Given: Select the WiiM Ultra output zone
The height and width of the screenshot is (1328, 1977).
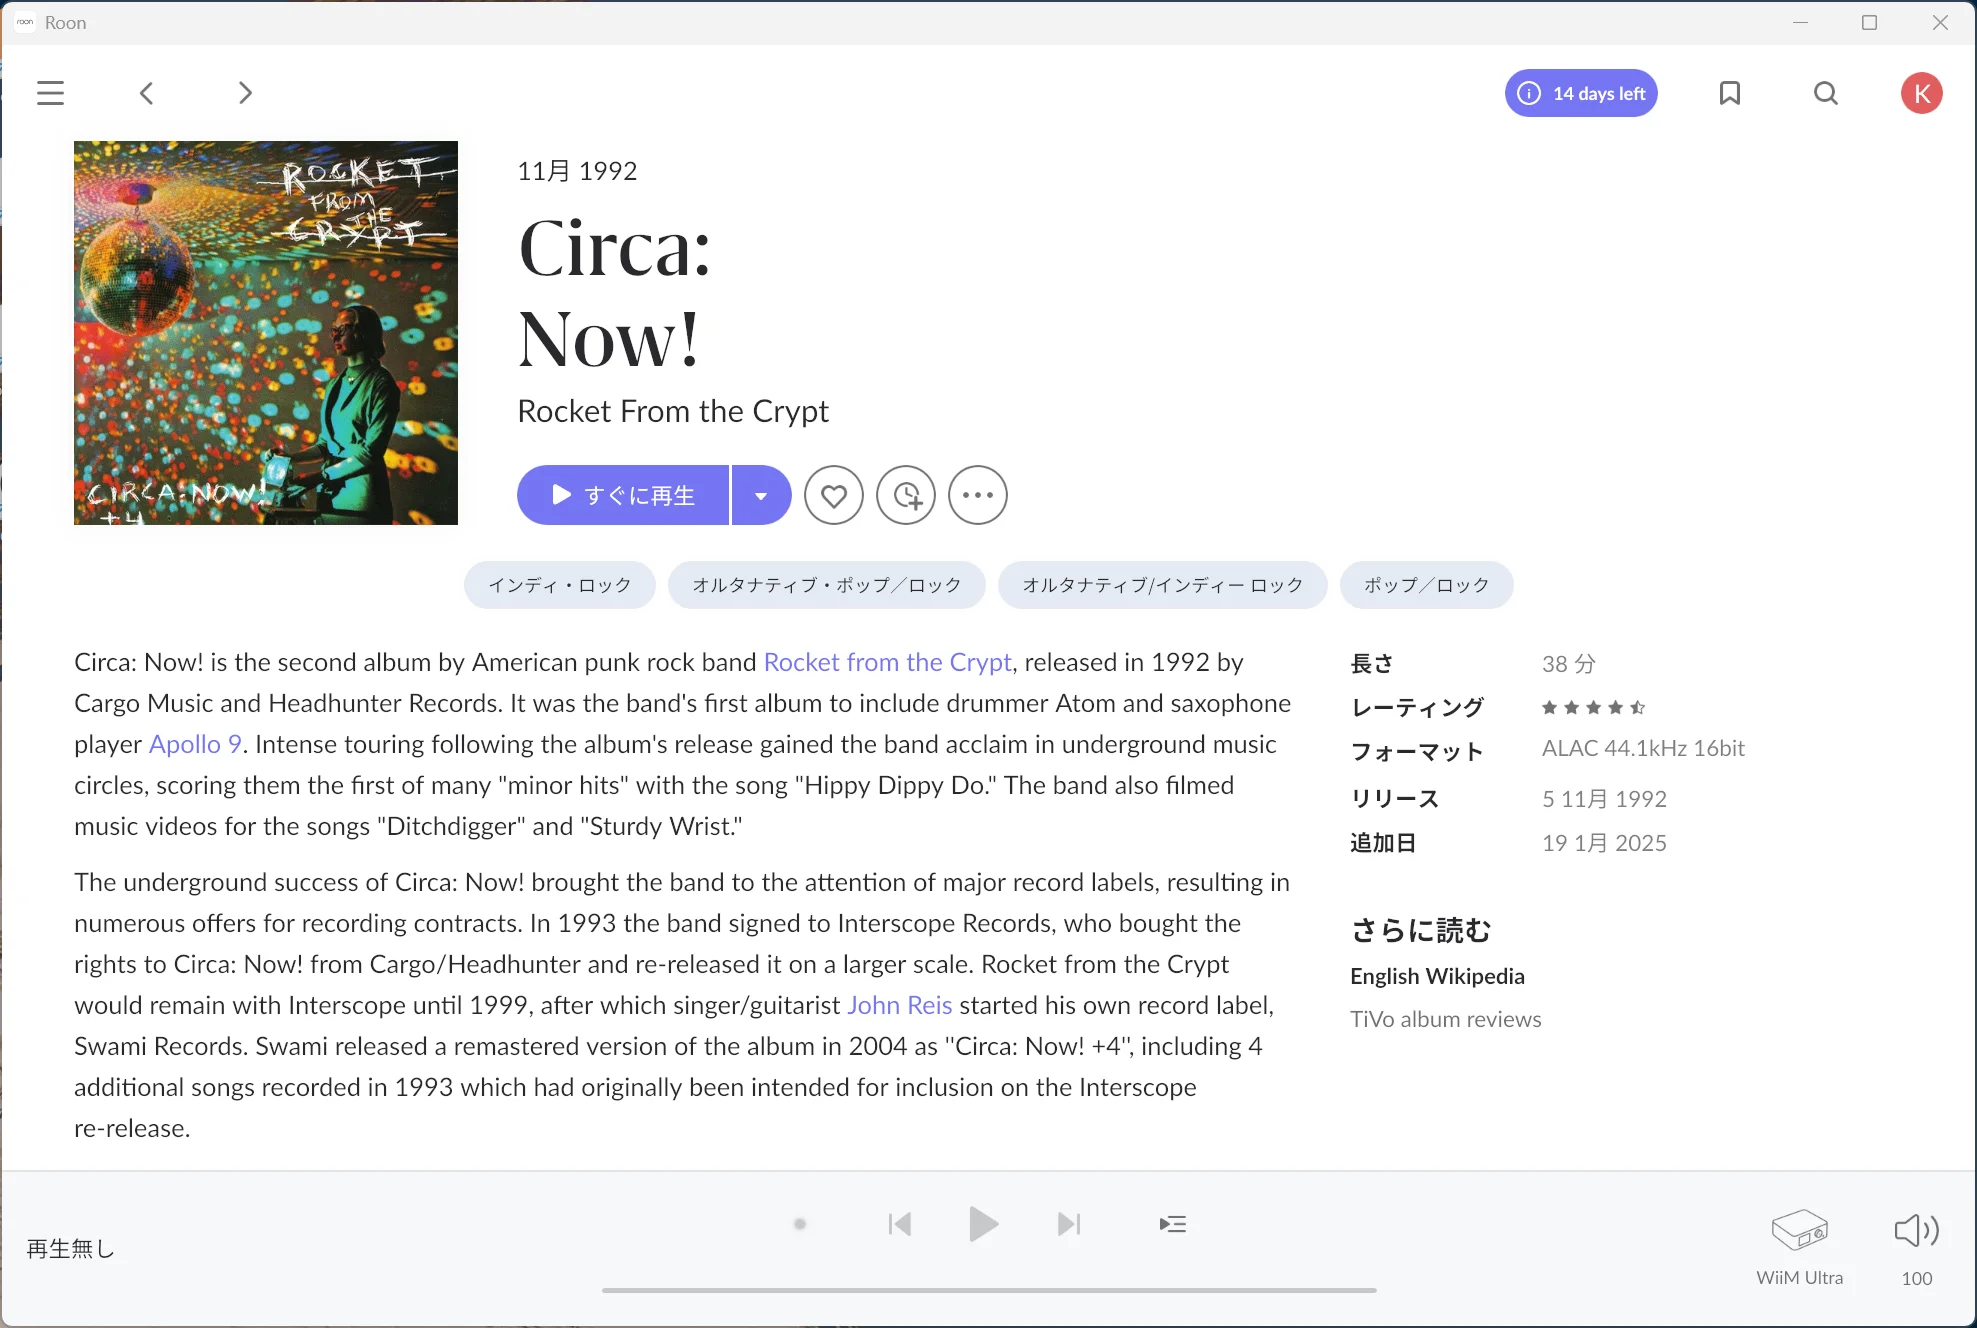Looking at the screenshot, I should point(1799,1231).
